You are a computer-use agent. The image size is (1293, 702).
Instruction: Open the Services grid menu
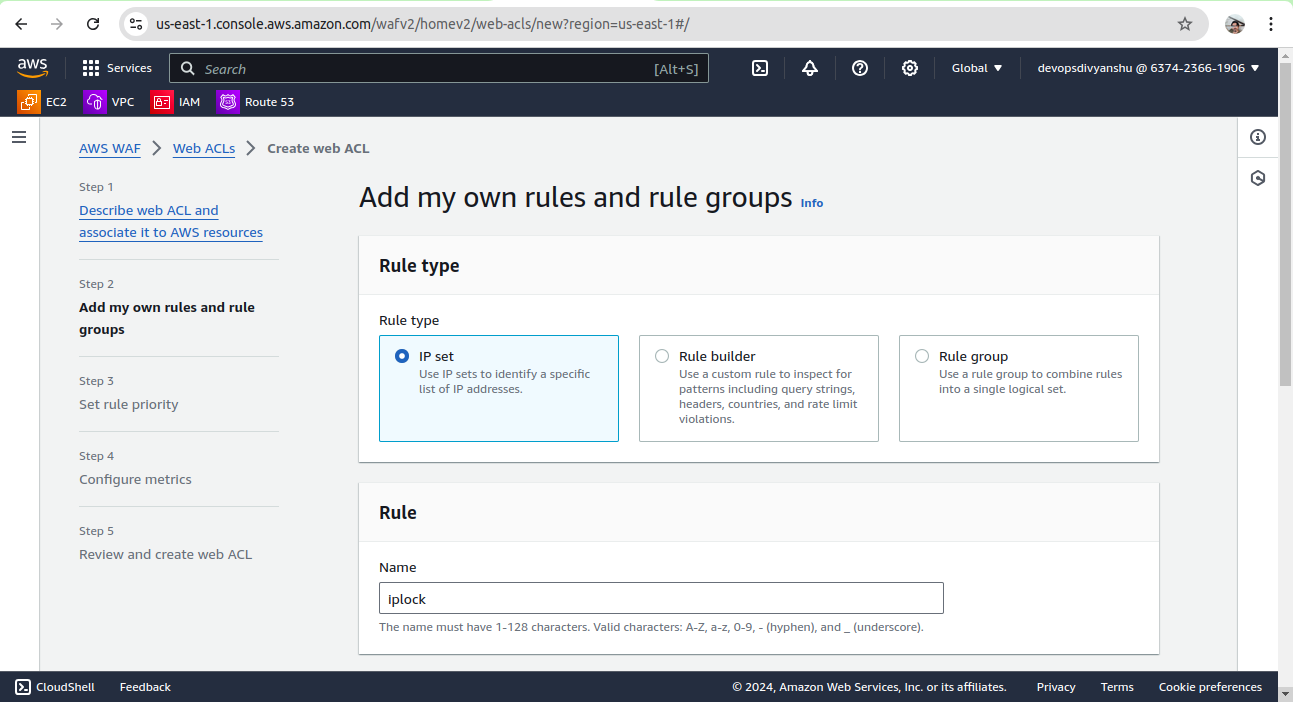coord(117,68)
